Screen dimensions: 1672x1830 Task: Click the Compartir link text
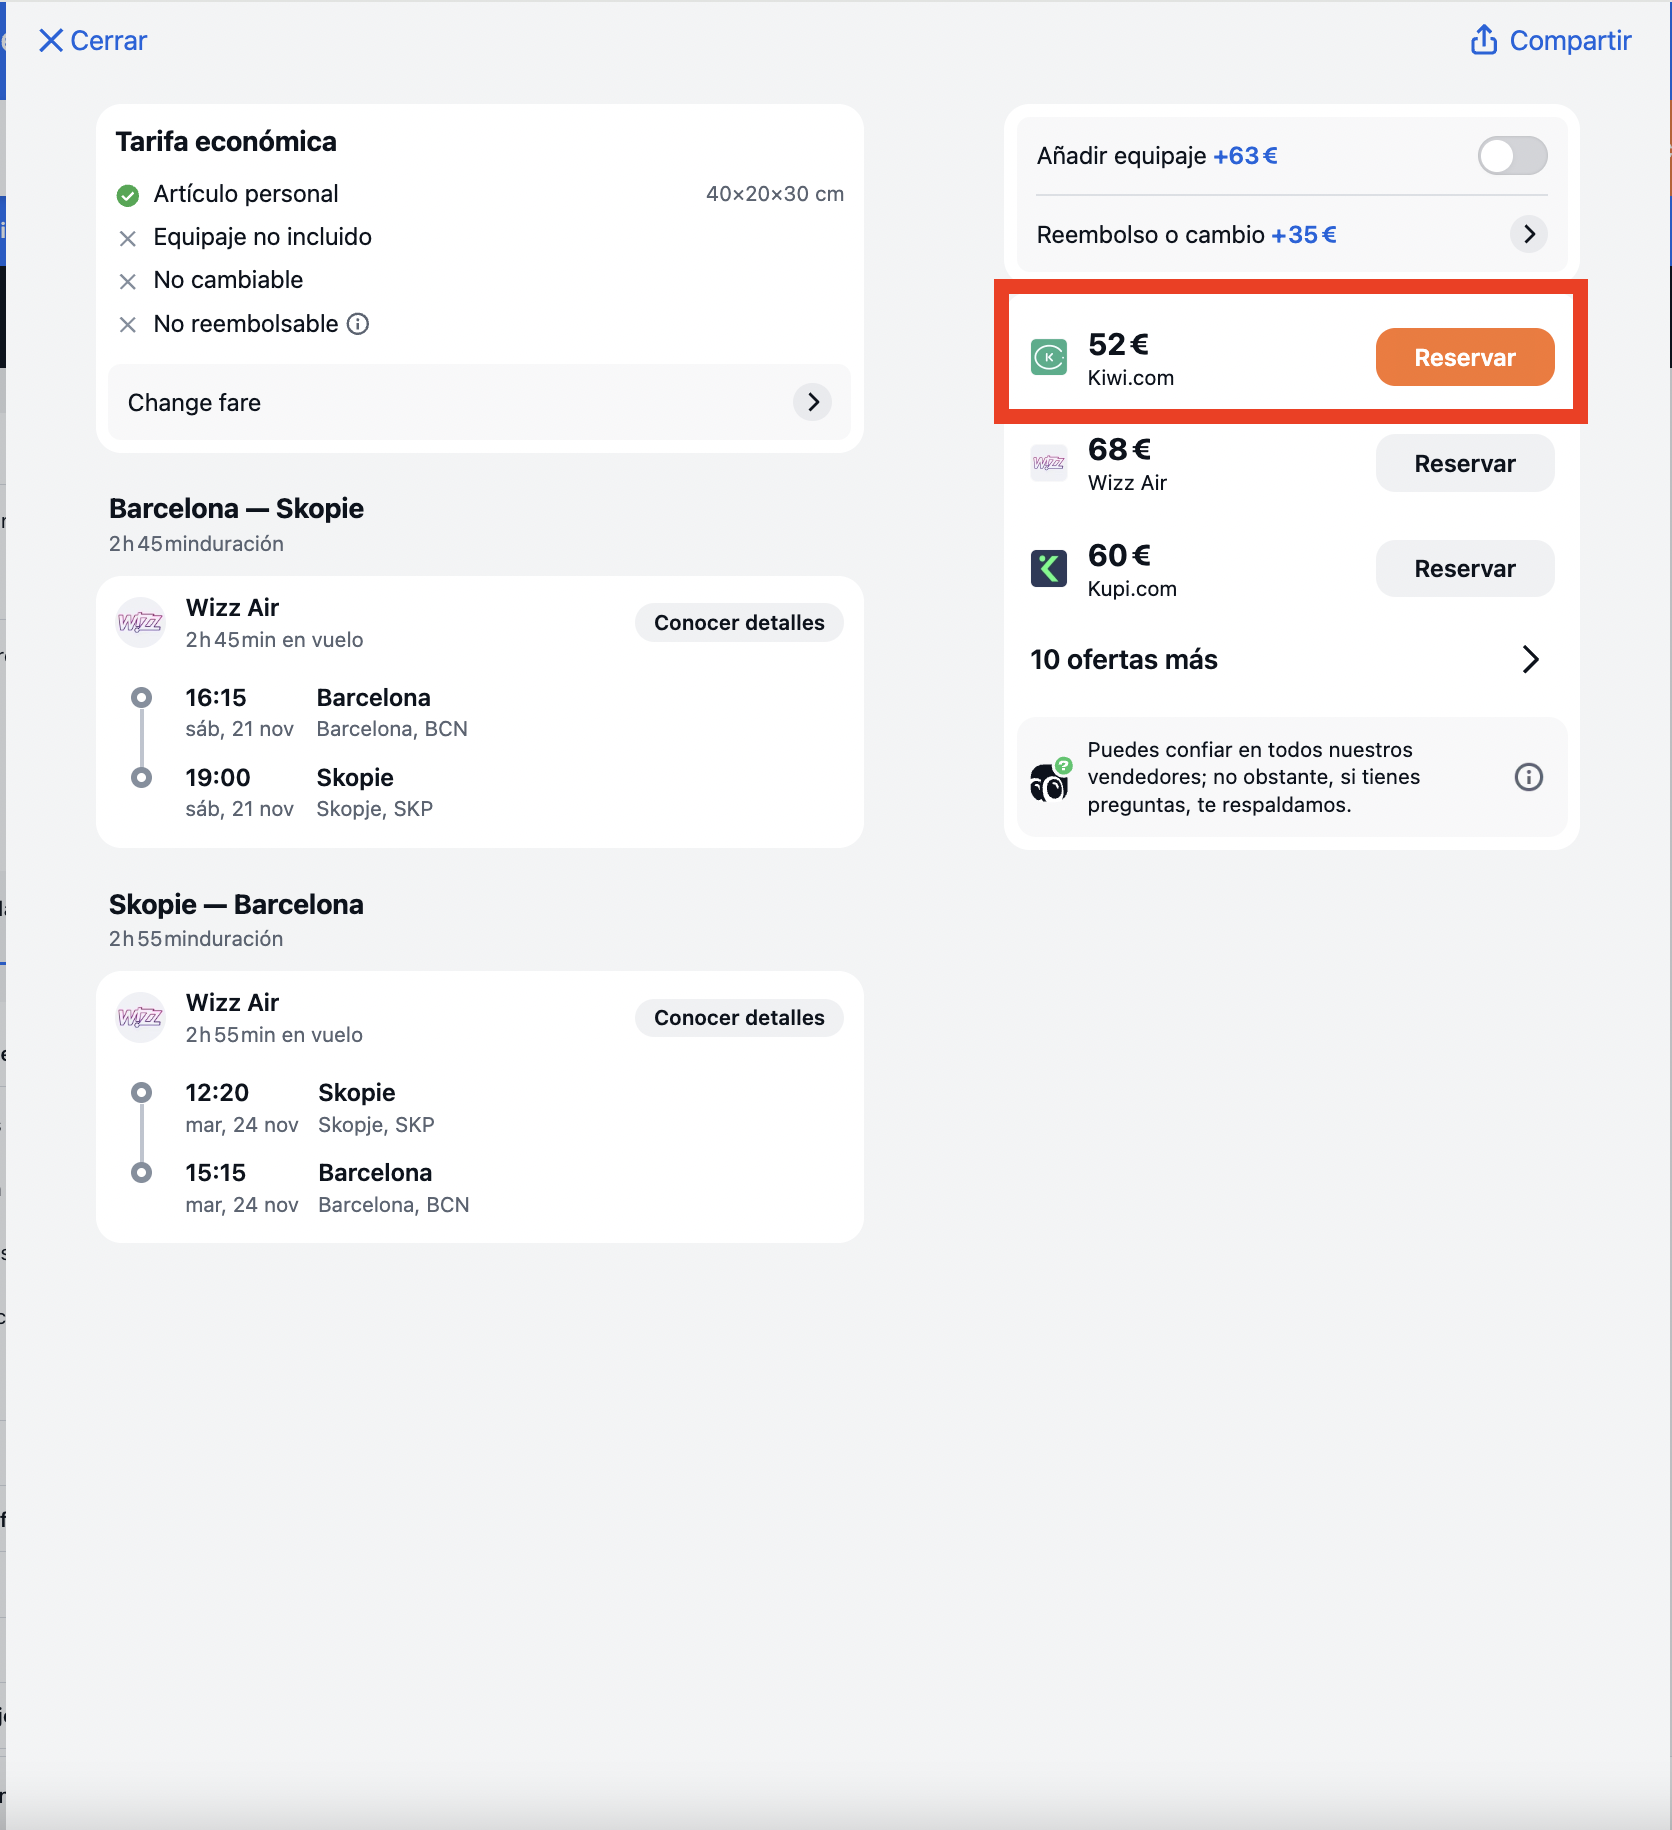pyautogui.click(x=1570, y=41)
